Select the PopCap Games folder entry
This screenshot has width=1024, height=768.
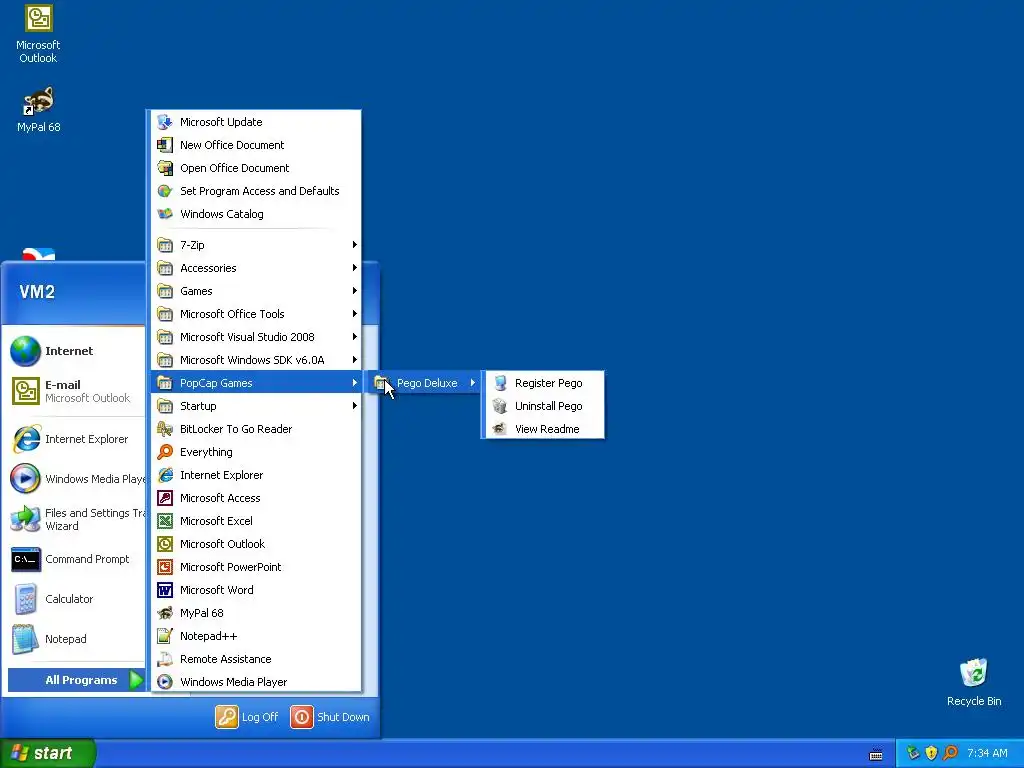coord(257,383)
